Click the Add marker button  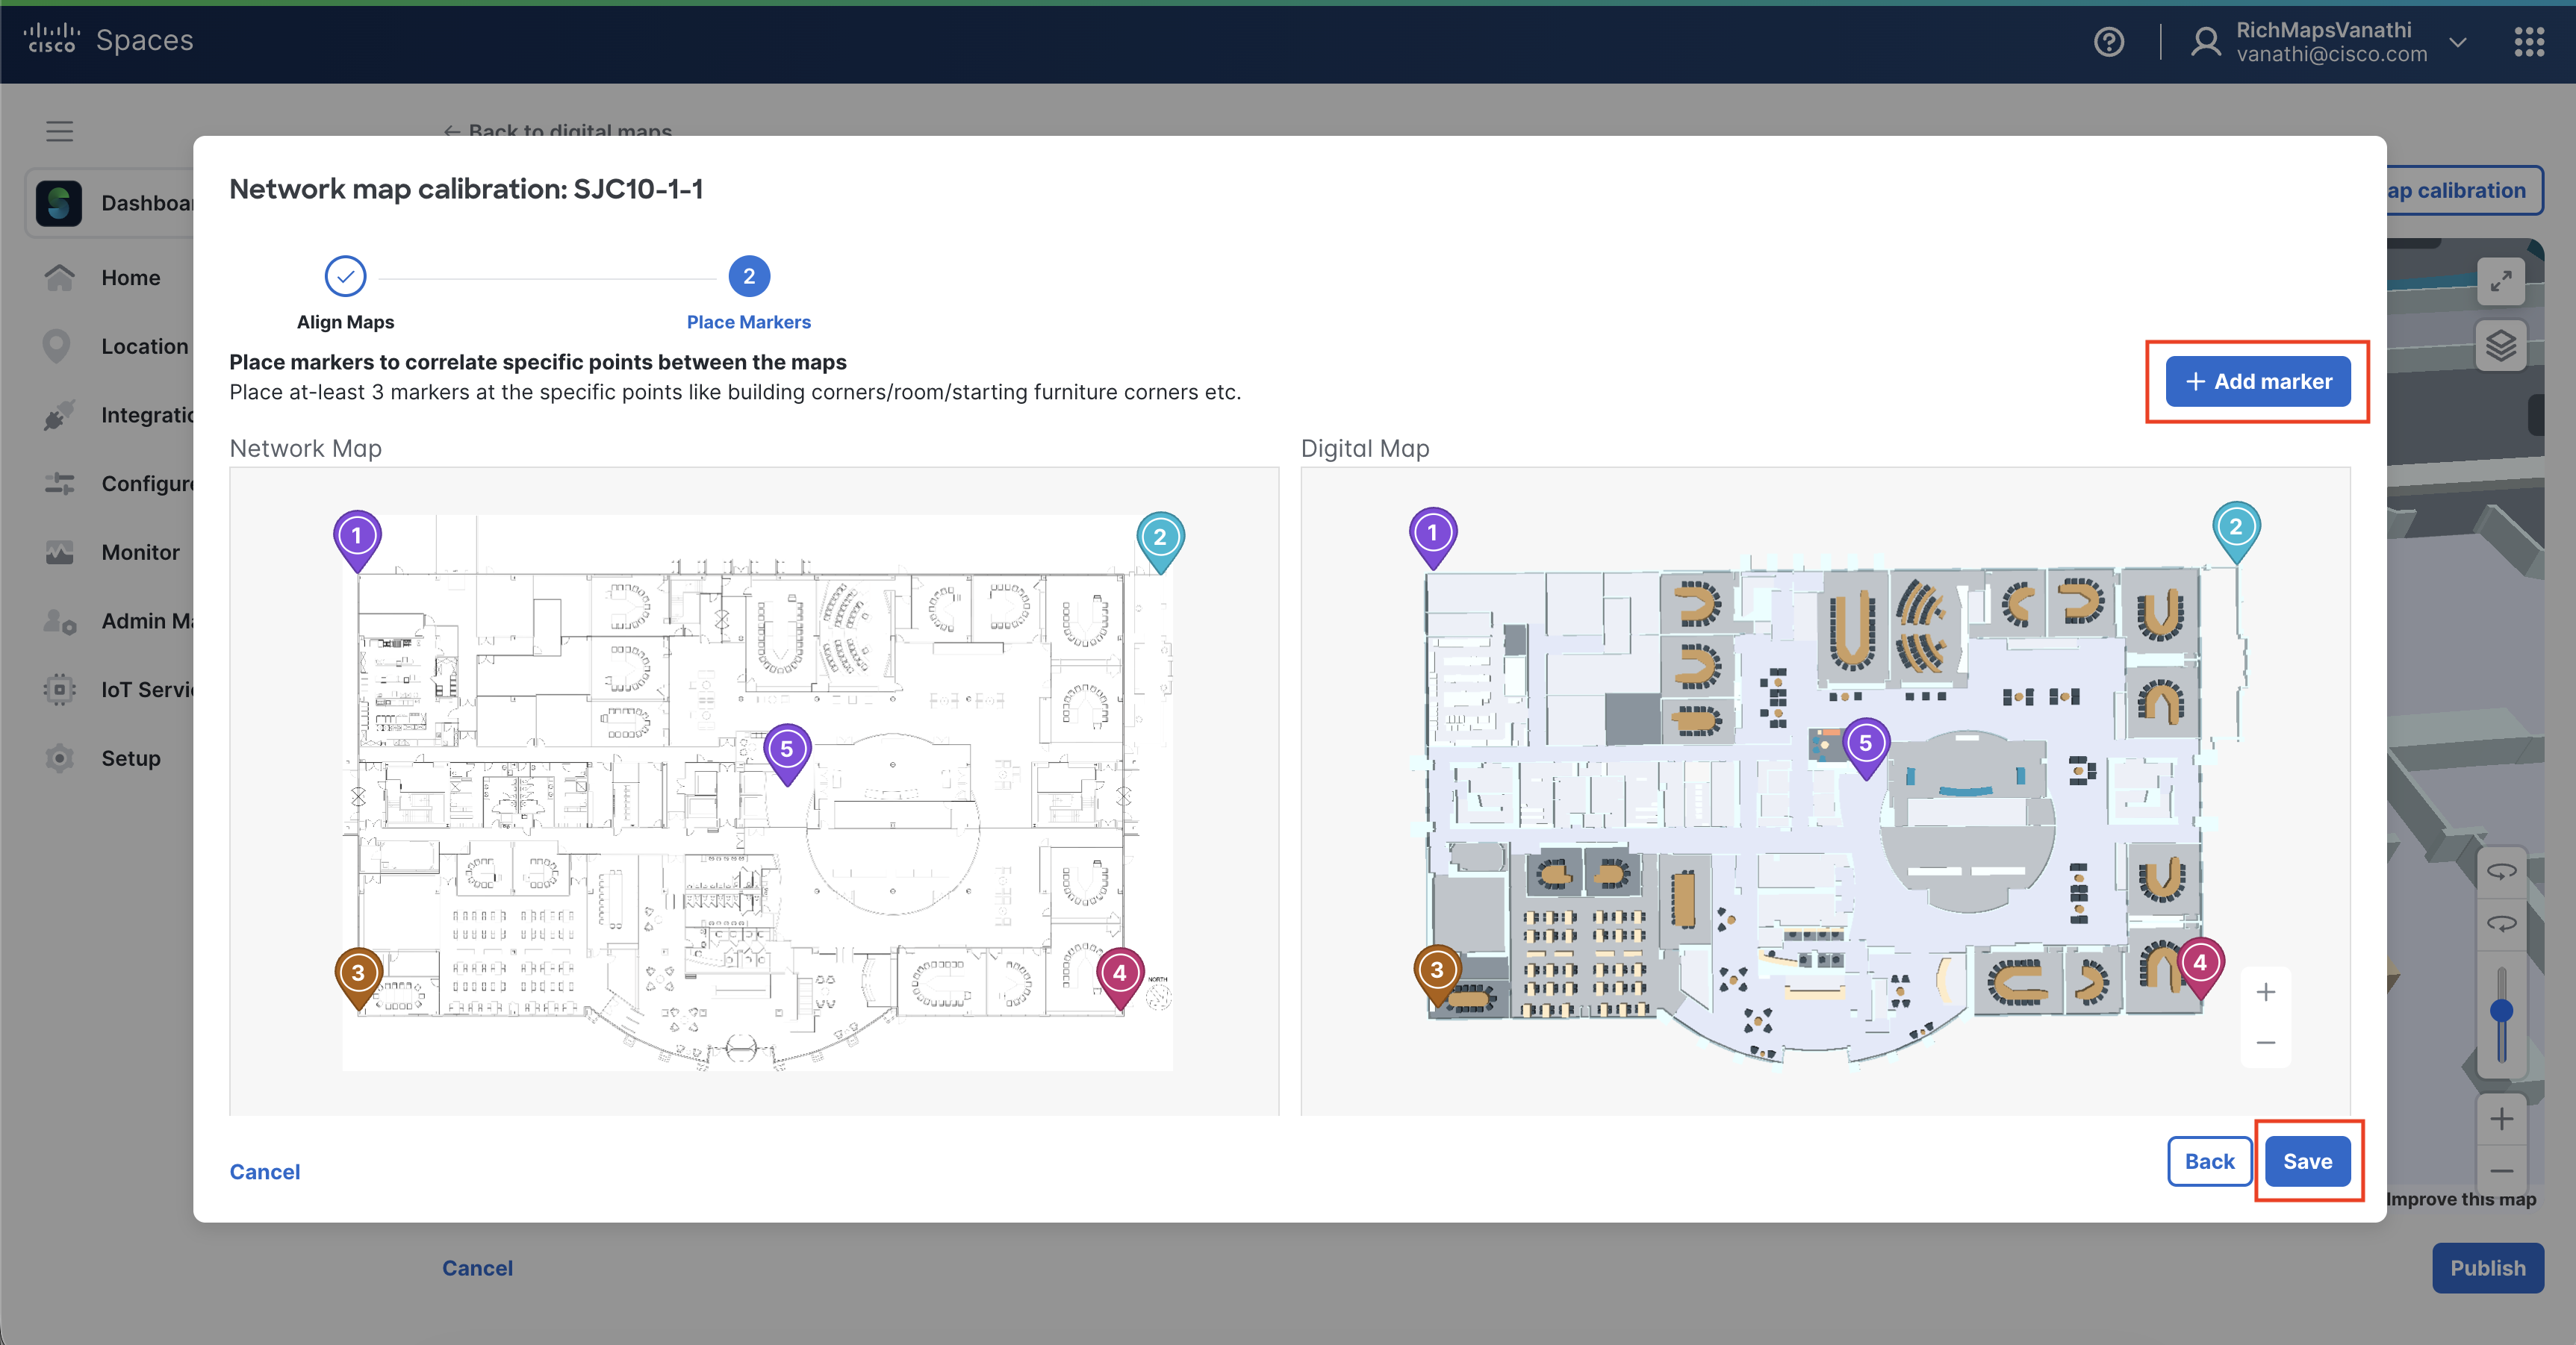pos(2257,381)
